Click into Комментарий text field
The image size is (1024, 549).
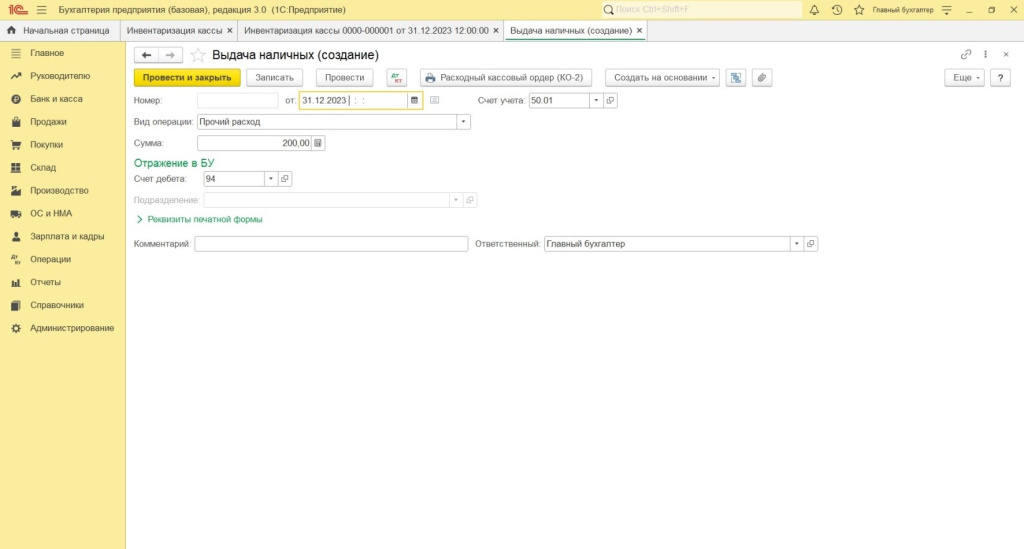[331, 243]
